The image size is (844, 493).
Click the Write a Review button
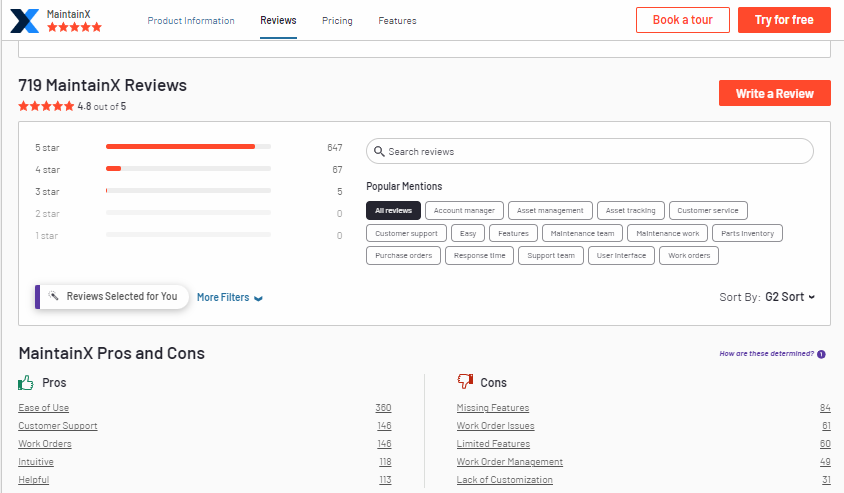click(775, 93)
